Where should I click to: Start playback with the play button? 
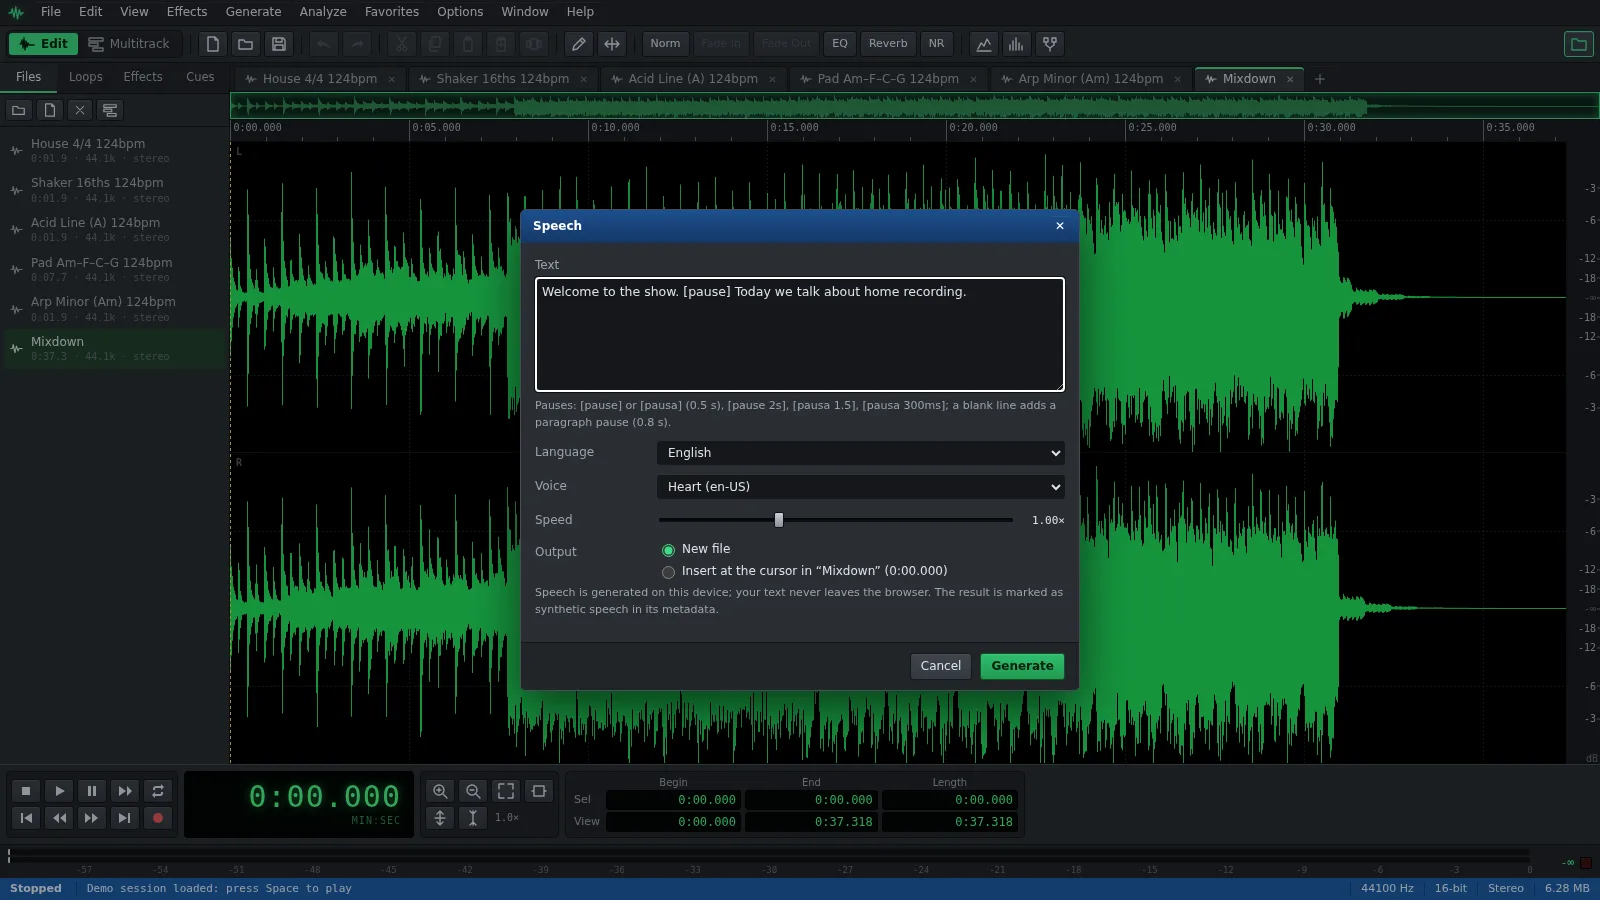click(59, 791)
